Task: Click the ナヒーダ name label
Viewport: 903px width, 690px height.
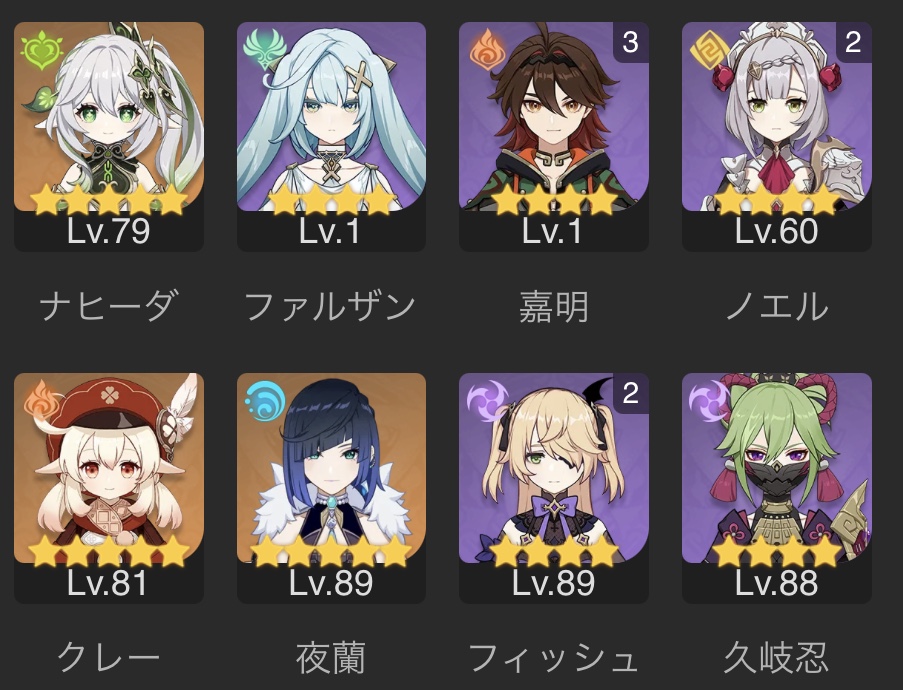Action: click(108, 306)
